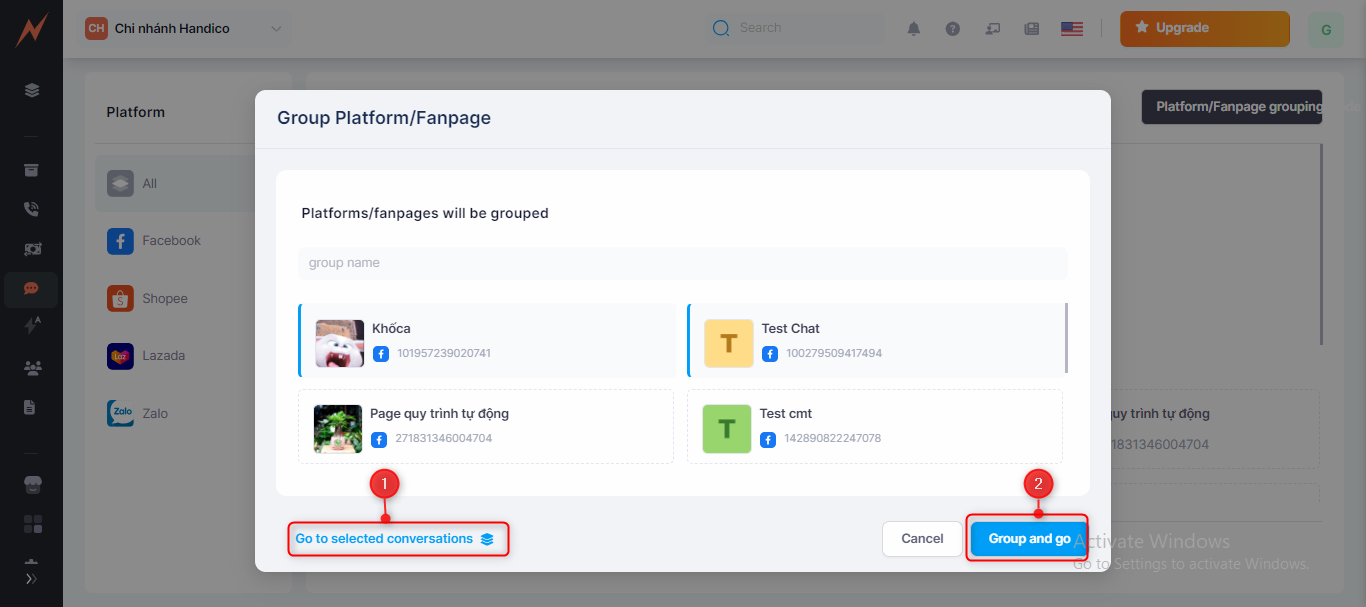Click the notification bell icon

913,29
